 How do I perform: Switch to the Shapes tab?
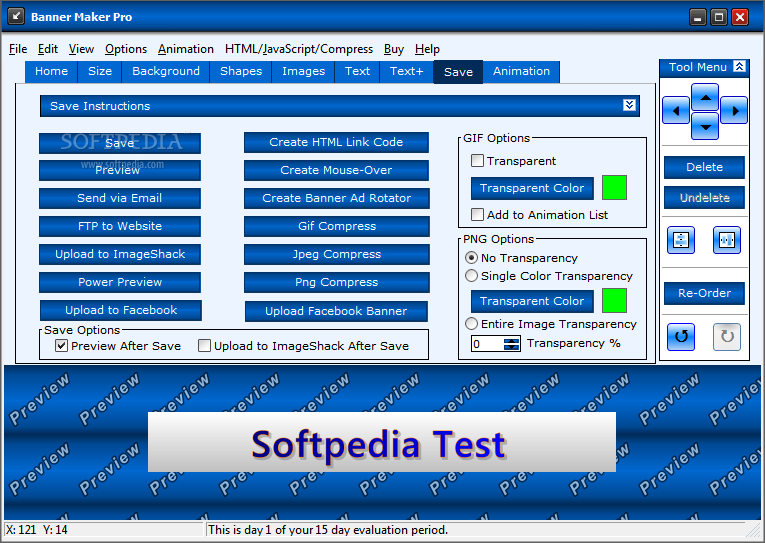[x=241, y=71]
